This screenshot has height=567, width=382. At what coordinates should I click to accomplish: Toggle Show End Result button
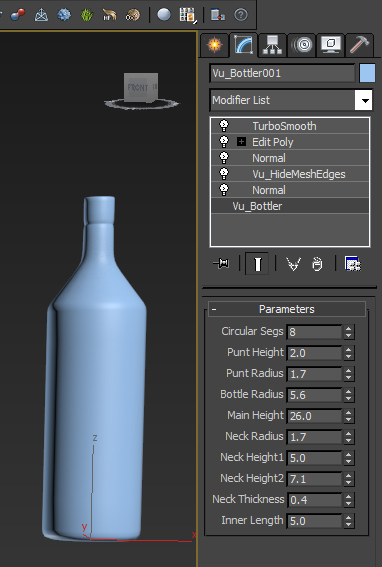(x=257, y=264)
